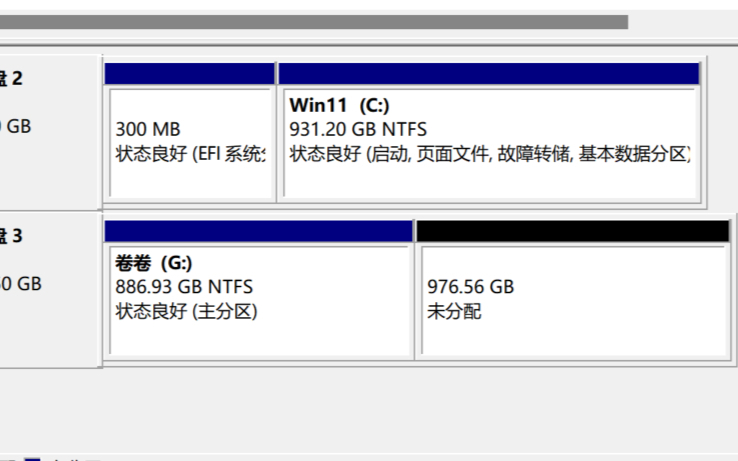Click the blue header strip above 300 MB partition
This screenshot has width=738, height=461.
(x=189, y=74)
